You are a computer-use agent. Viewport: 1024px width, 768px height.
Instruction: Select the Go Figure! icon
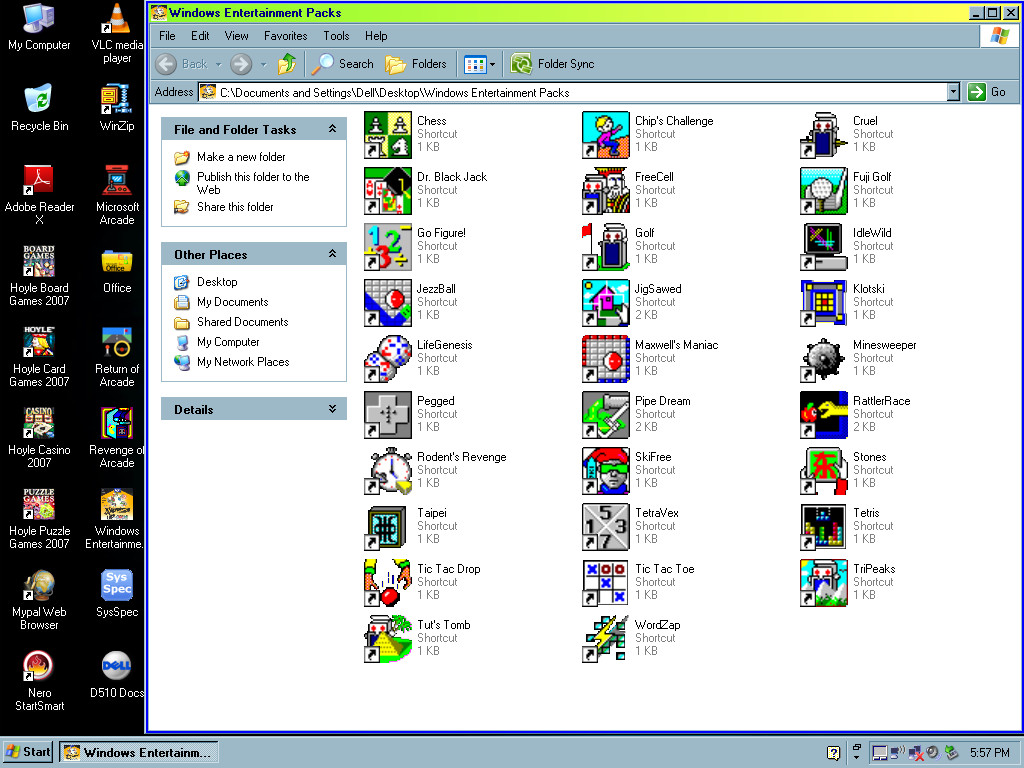tap(388, 247)
